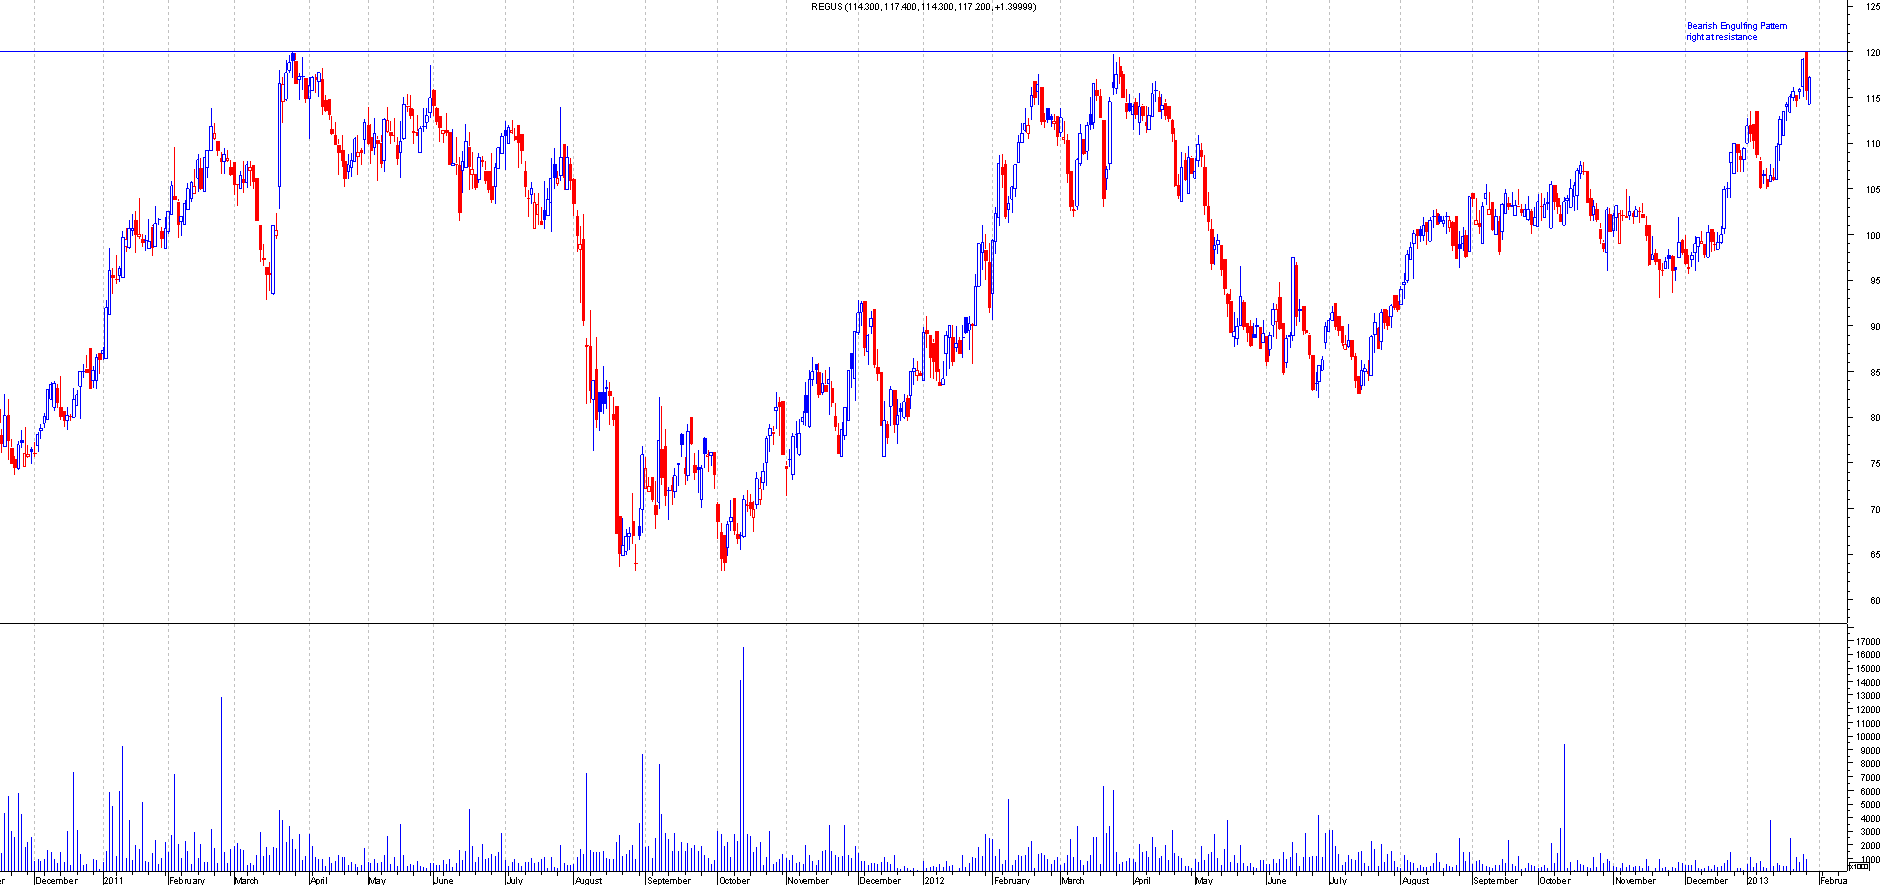Screen dimensions: 1883x885
Task: Click the x1000 volume multiplier label
Action: pyautogui.click(x=1858, y=866)
